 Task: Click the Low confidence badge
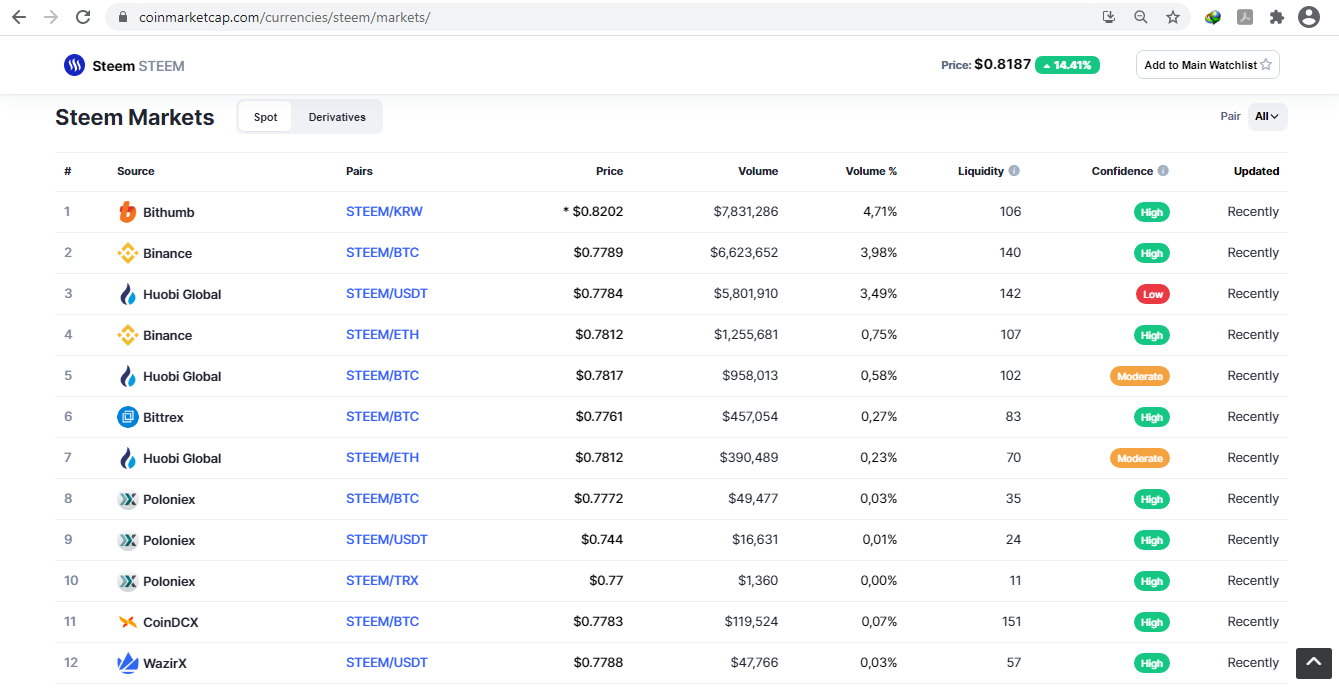(x=1152, y=294)
